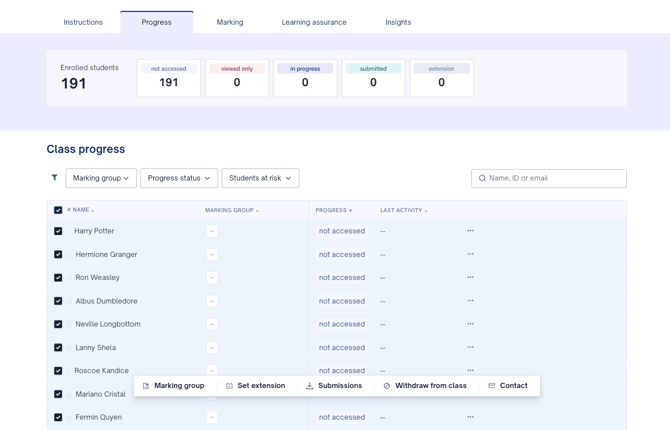Image resolution: width=670 pixels, height=430 pixels.
Task: Open more options for Neville Longbottom
Action: pyautogui.click(x=470, y=324)
